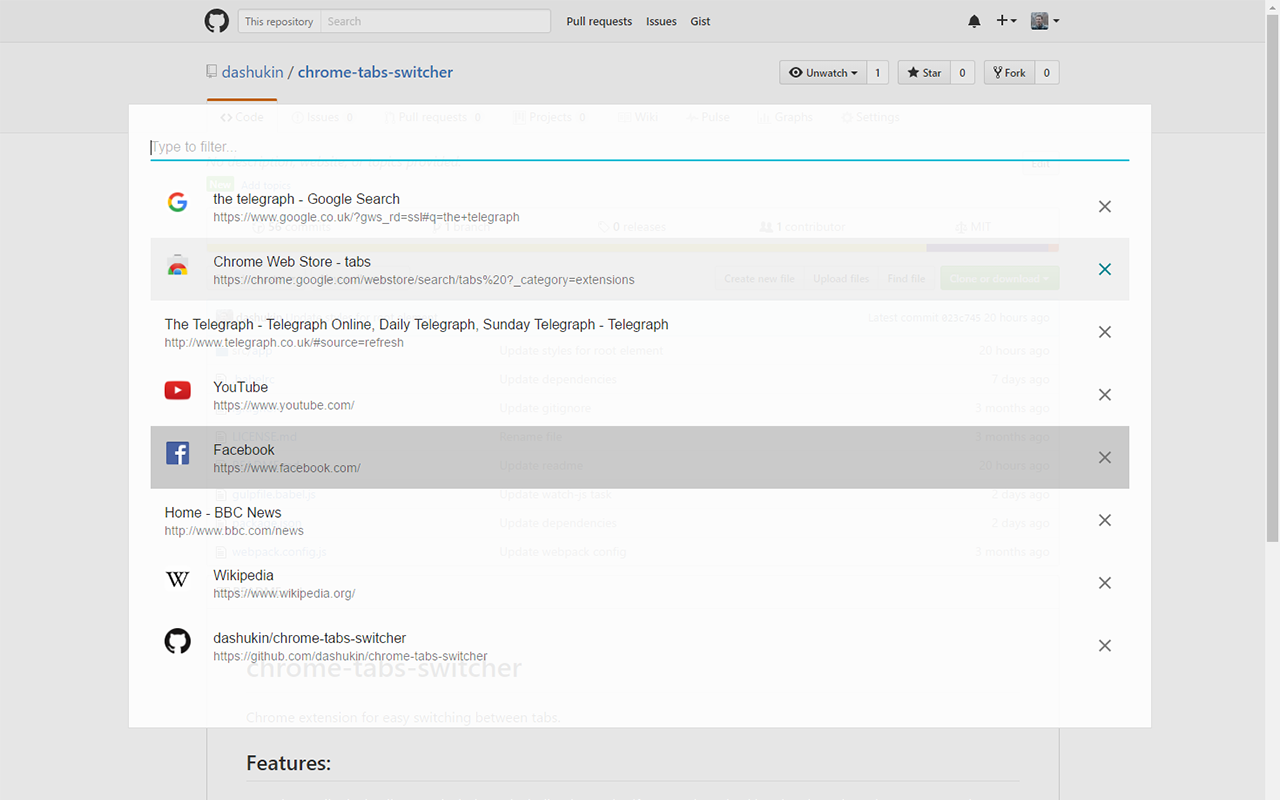The image size is (1280, 800).
Task: Click the Features heading on the page
Action: 288,763
